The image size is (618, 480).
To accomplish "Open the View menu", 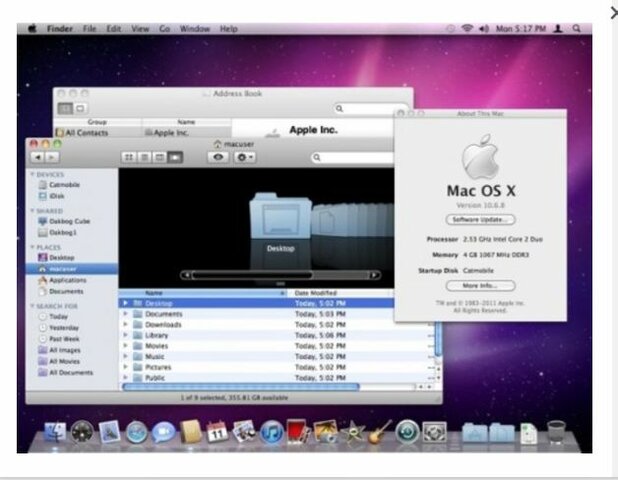I will (x=140, y=28).
